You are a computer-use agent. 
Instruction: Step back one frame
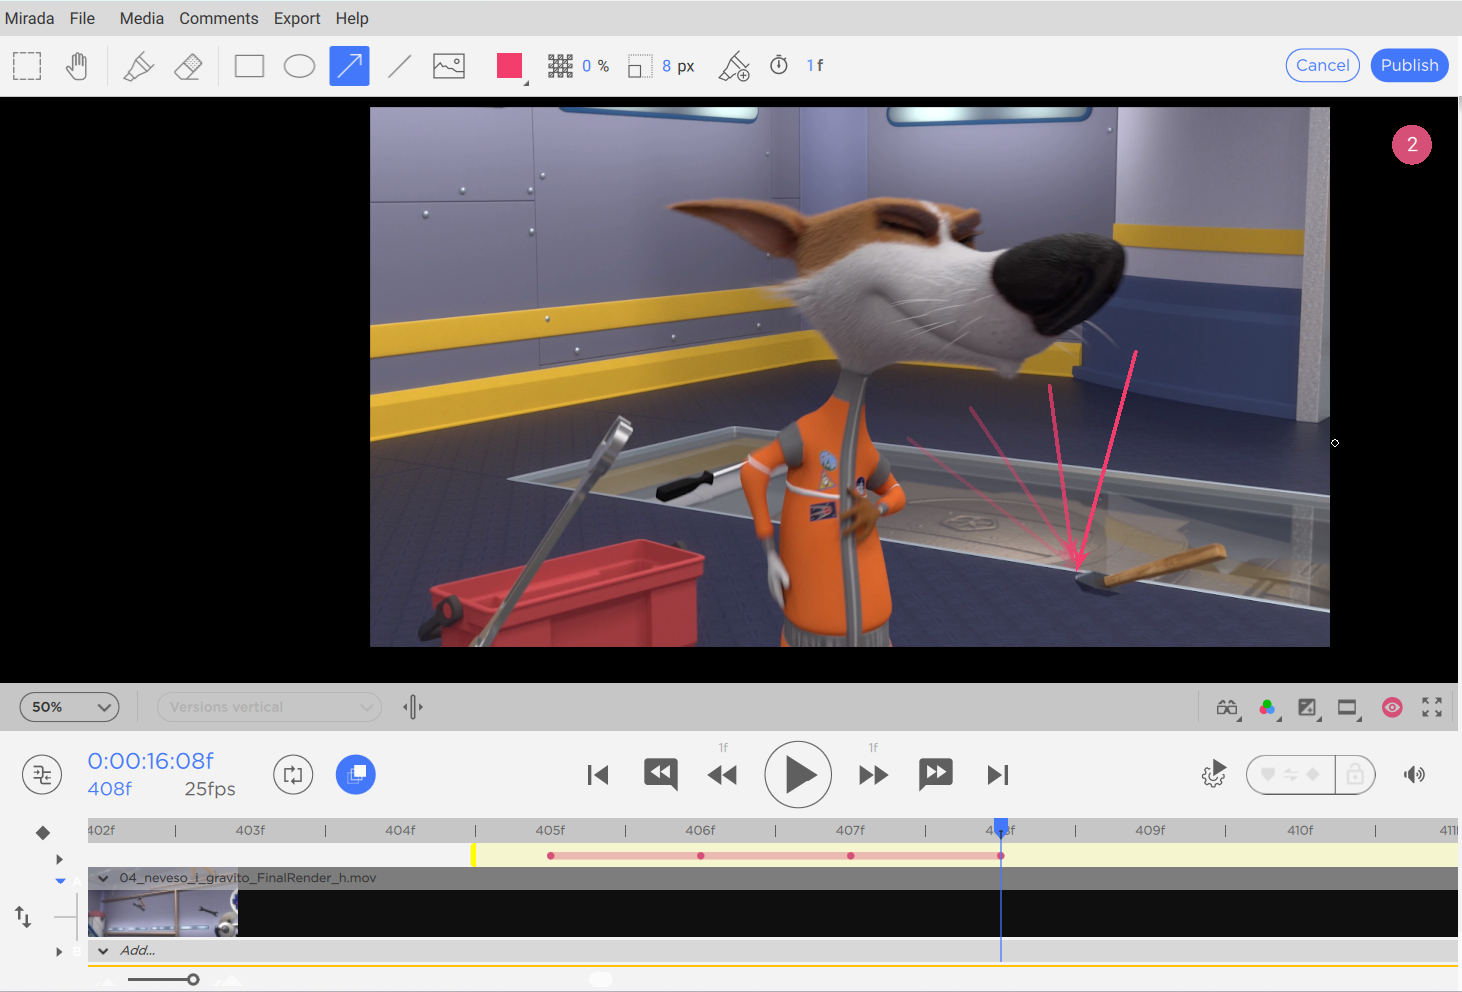coord(722,775)
